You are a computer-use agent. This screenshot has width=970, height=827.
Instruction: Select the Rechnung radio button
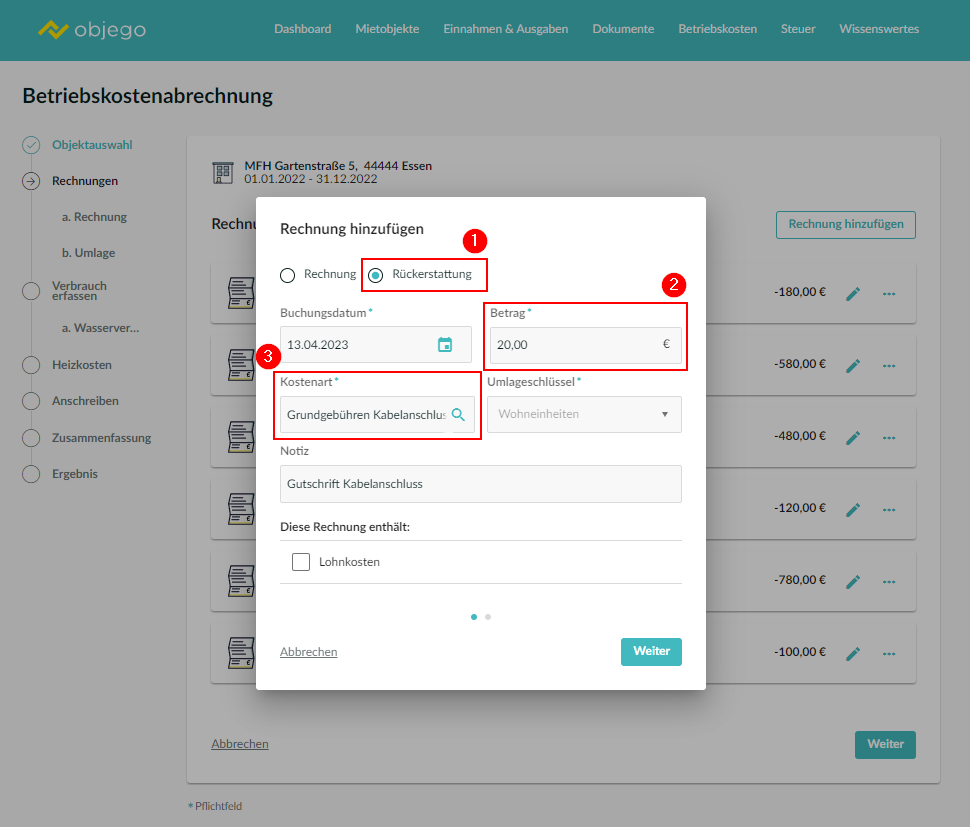pos(288,275)
